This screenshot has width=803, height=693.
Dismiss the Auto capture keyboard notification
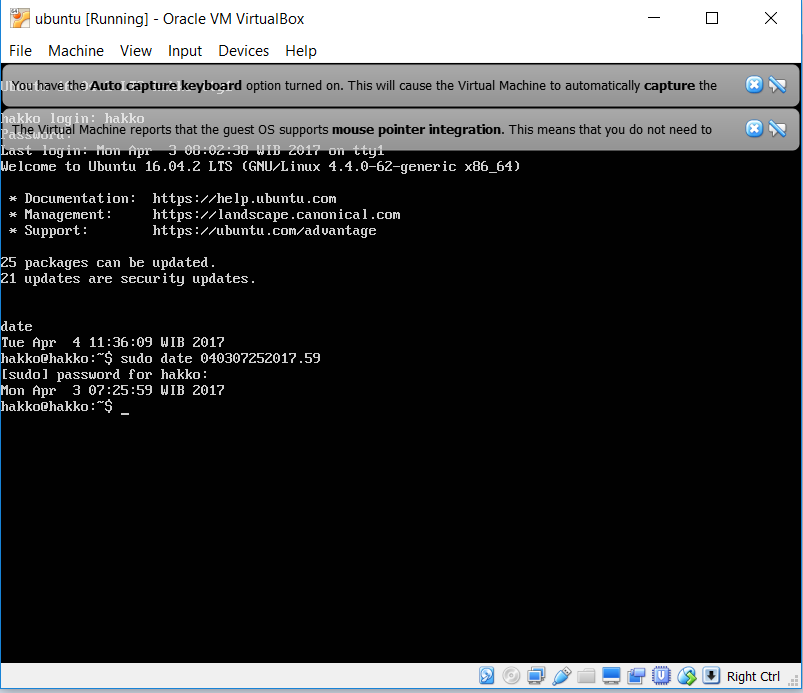click(754, 85)
